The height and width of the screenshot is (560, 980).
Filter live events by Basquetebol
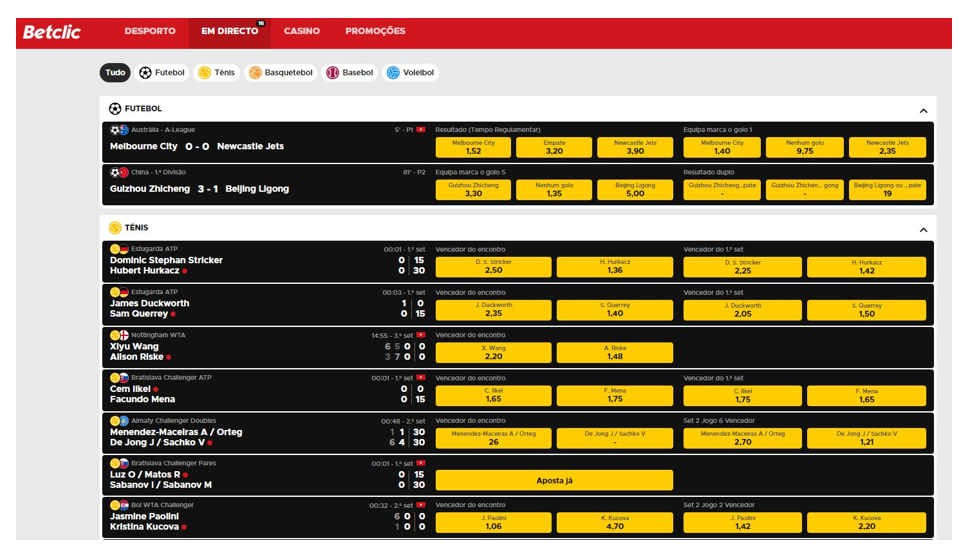pyautogui.click(x=281, y=72)
